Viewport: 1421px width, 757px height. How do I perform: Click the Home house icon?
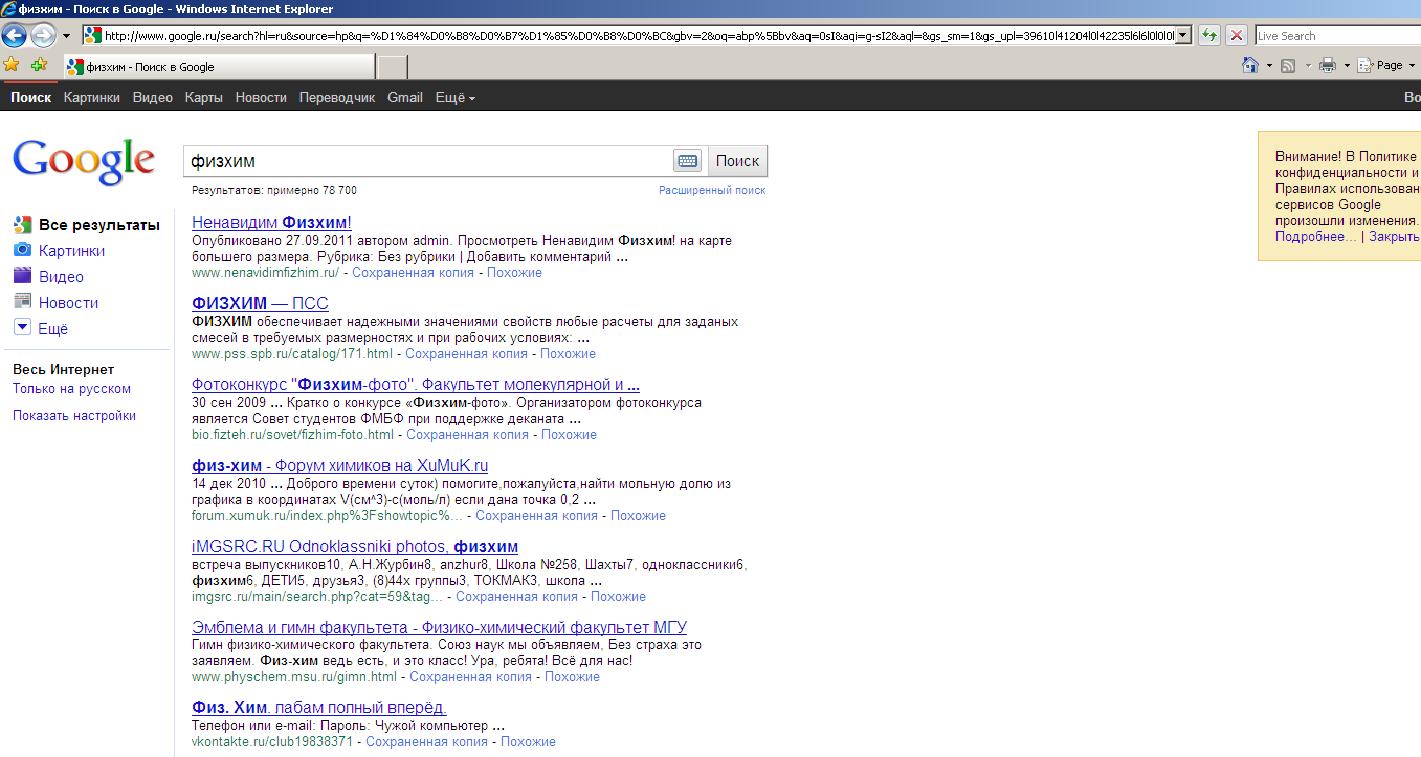(1250, 65)
